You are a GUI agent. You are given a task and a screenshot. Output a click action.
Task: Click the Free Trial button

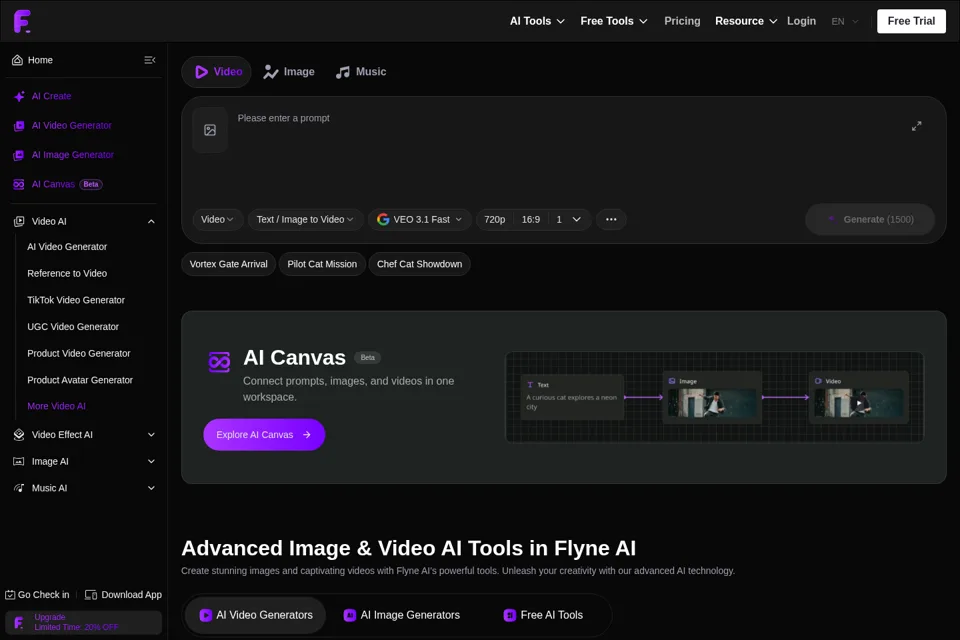(x=911, y=21)
